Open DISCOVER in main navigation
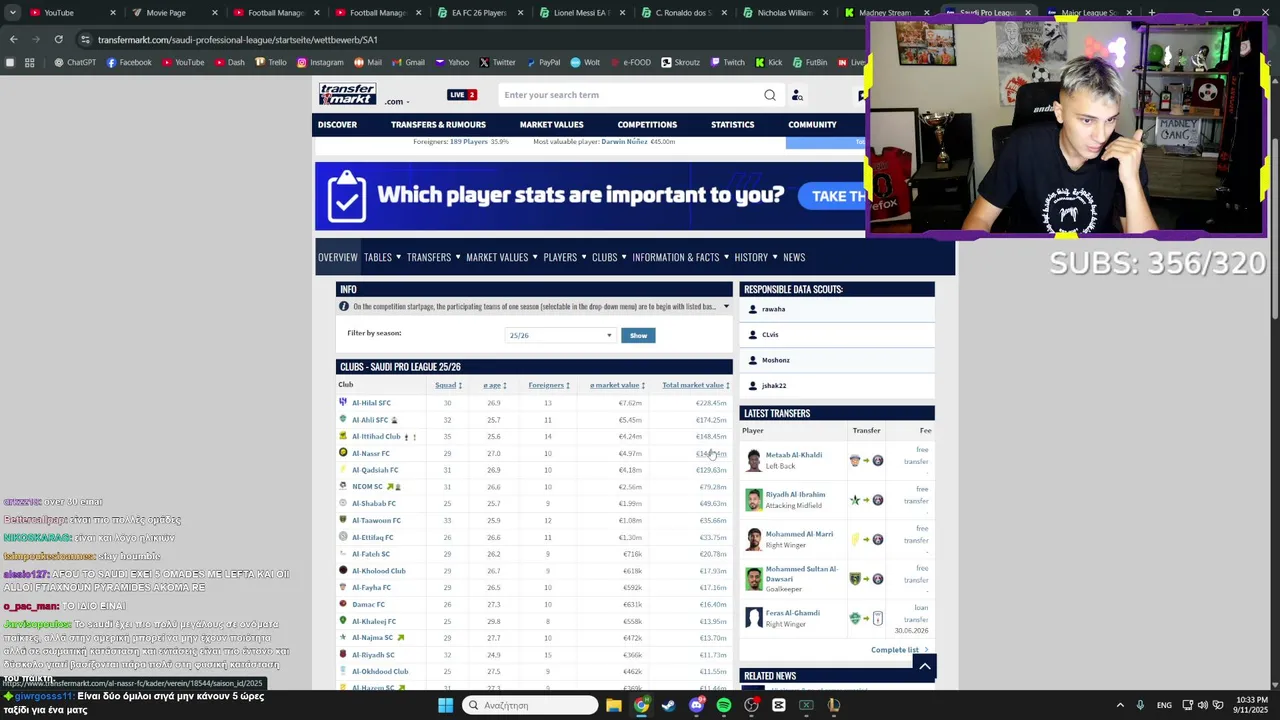 coord(337,125)
